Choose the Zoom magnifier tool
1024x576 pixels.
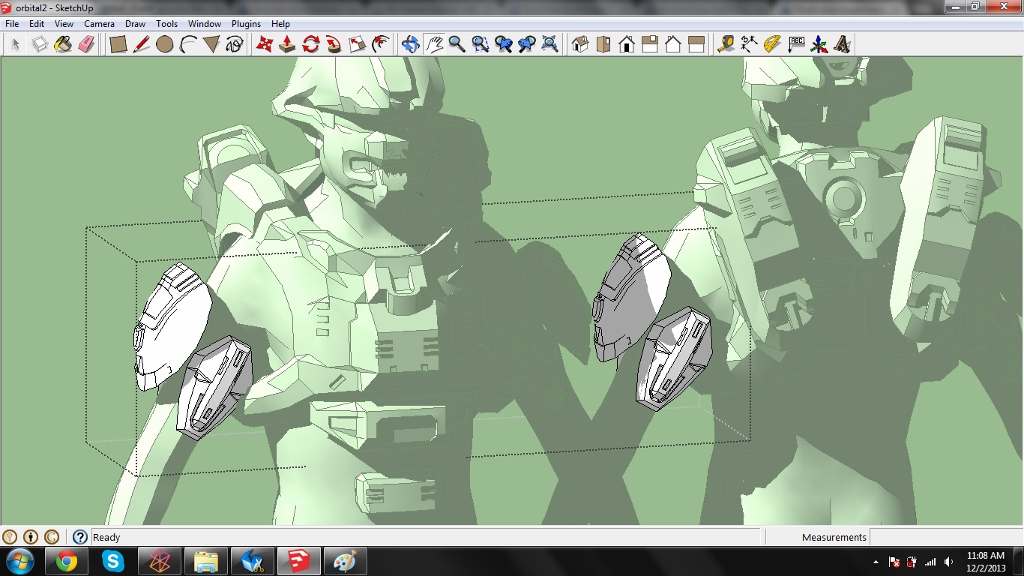tap(457, 44)
